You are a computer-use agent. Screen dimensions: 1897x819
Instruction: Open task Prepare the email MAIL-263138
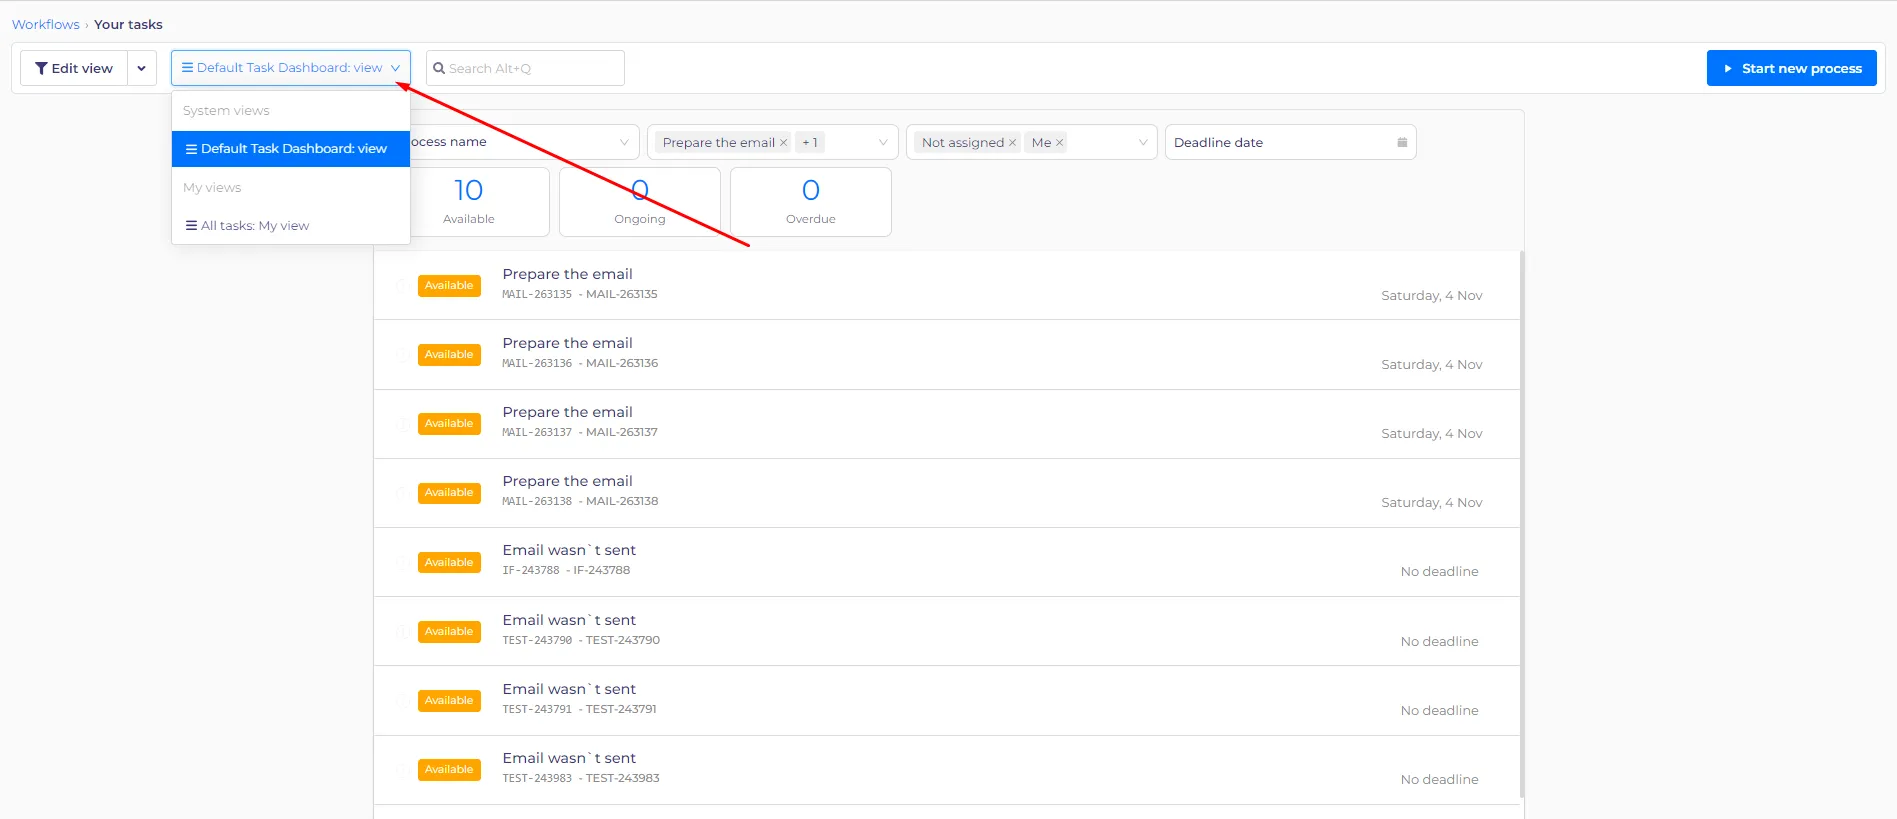coord(946,492)
